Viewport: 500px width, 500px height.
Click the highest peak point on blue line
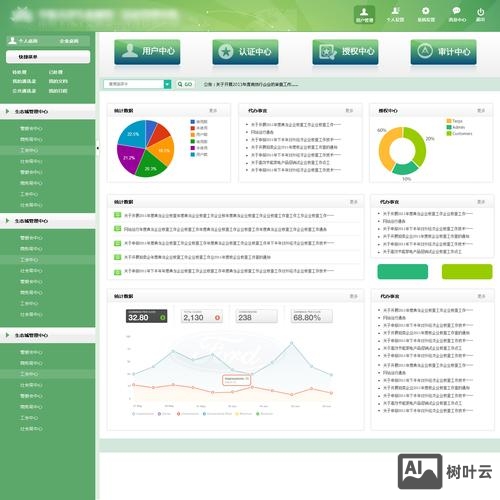point(292,343)
